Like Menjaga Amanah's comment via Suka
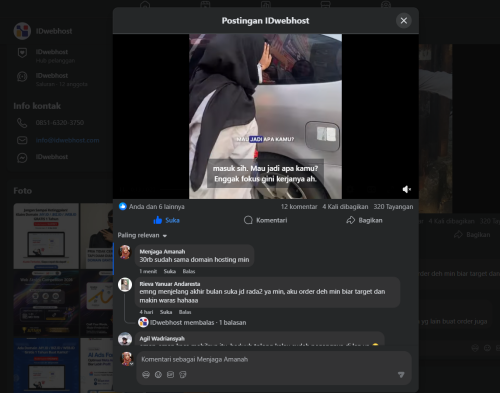The height and width of the screenshot is (393, 500). (170, 271)
